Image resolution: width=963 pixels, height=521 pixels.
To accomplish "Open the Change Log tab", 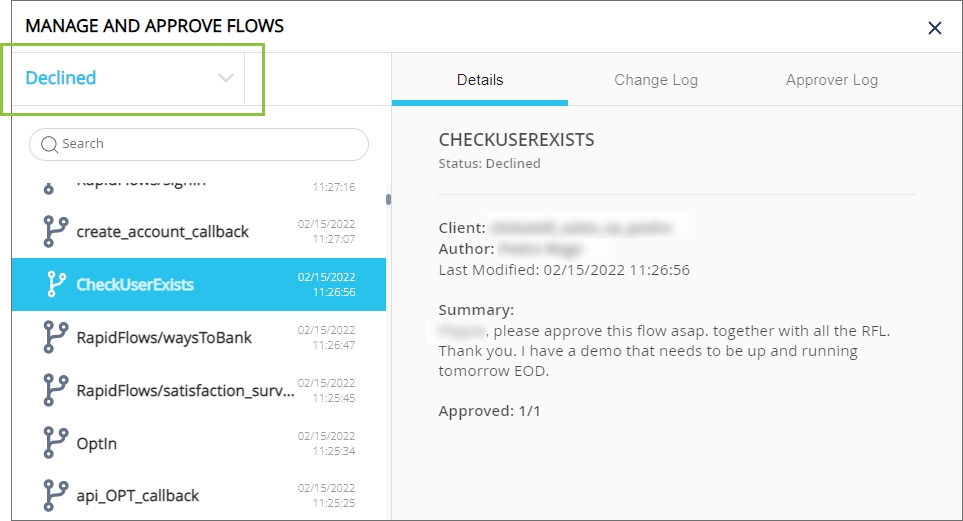I will 656,80.
